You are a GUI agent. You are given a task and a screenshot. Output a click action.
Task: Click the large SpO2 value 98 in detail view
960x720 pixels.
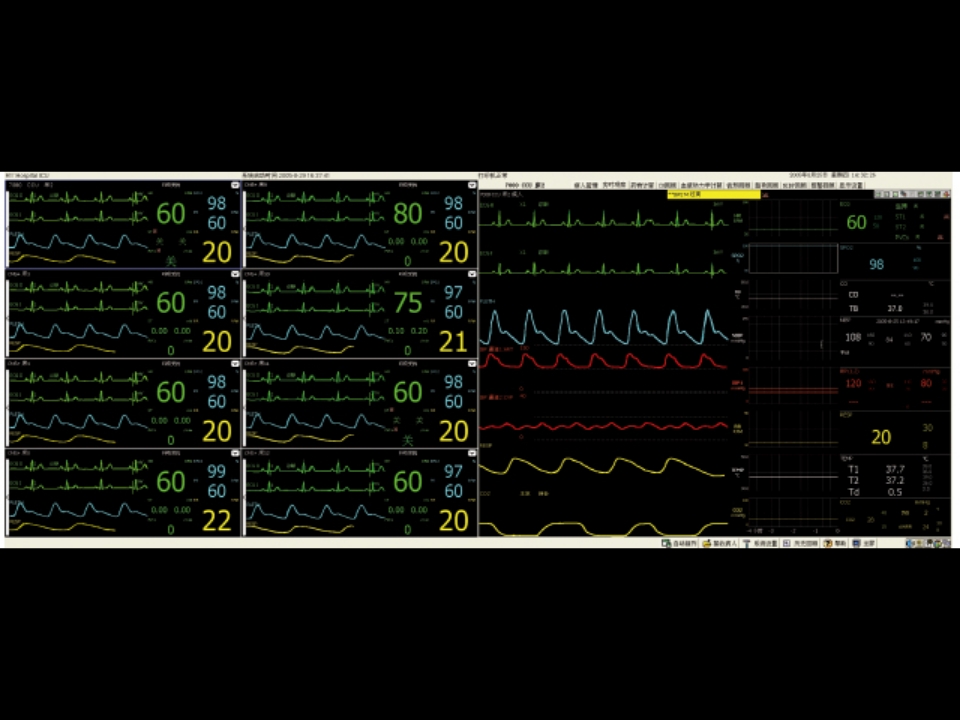tap(876, 265)
